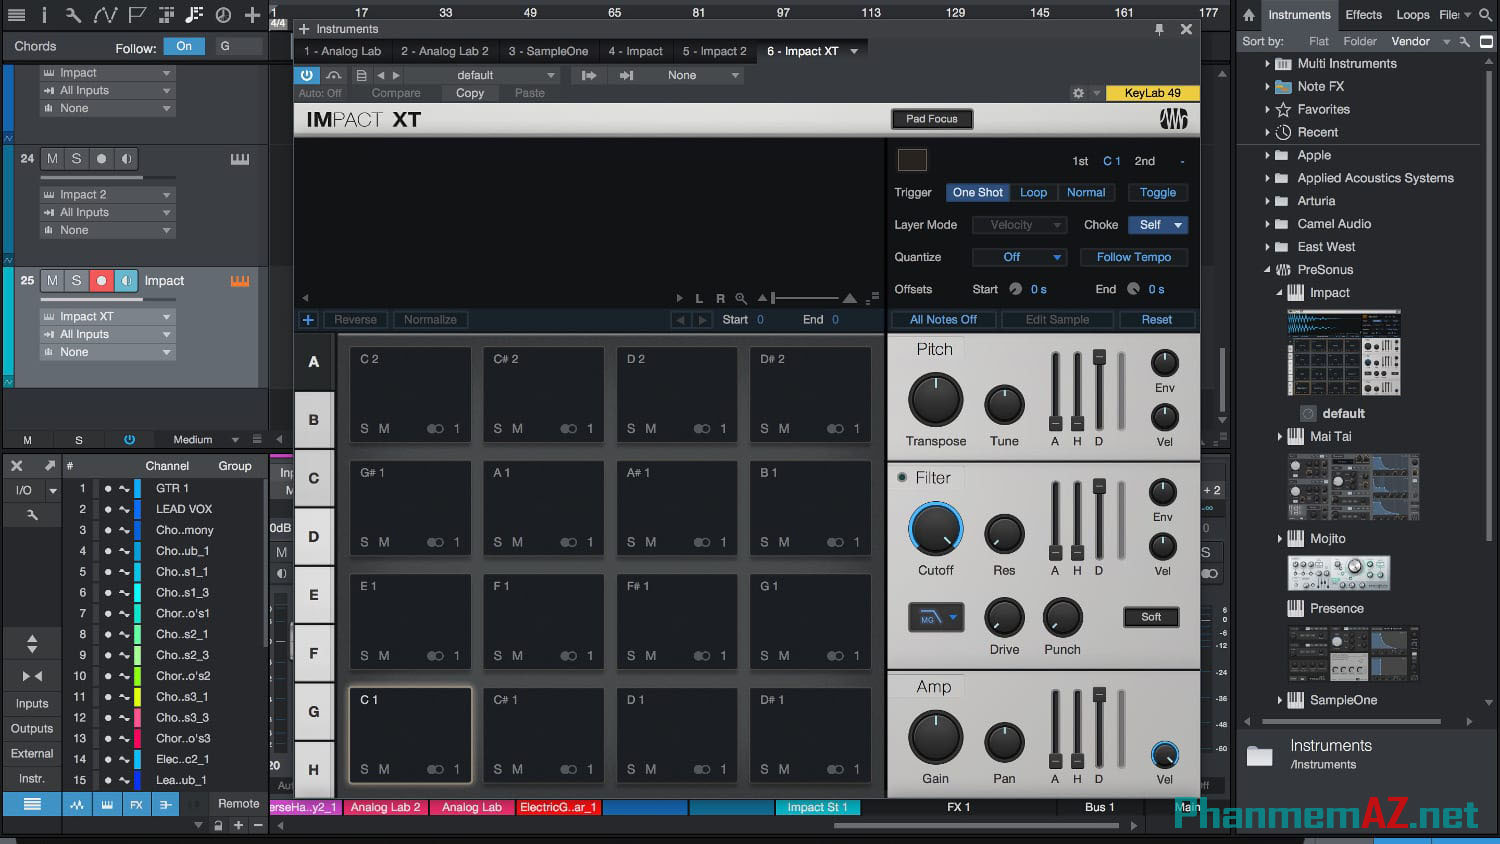The height and width of the screenshot is (844, 1500).
Task: Expand the Arturia folder in the browser
Action: coord(1268,200)
